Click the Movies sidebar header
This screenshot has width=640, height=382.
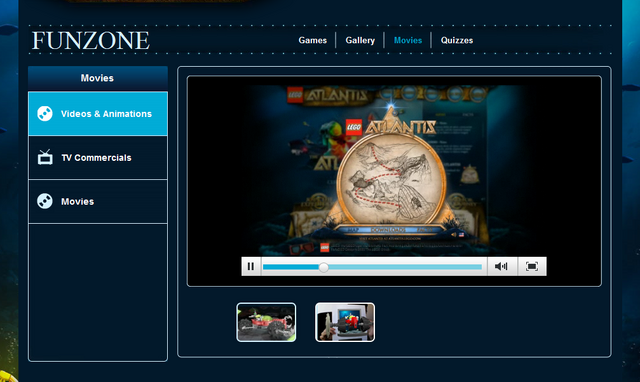point(98,78)
